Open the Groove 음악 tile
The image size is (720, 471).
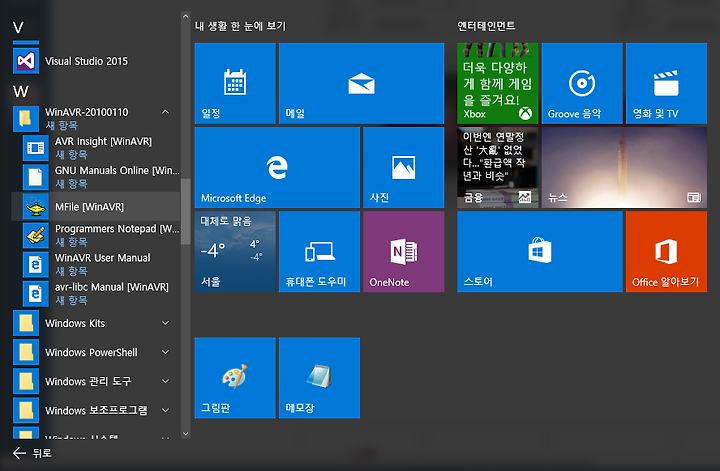582,84
